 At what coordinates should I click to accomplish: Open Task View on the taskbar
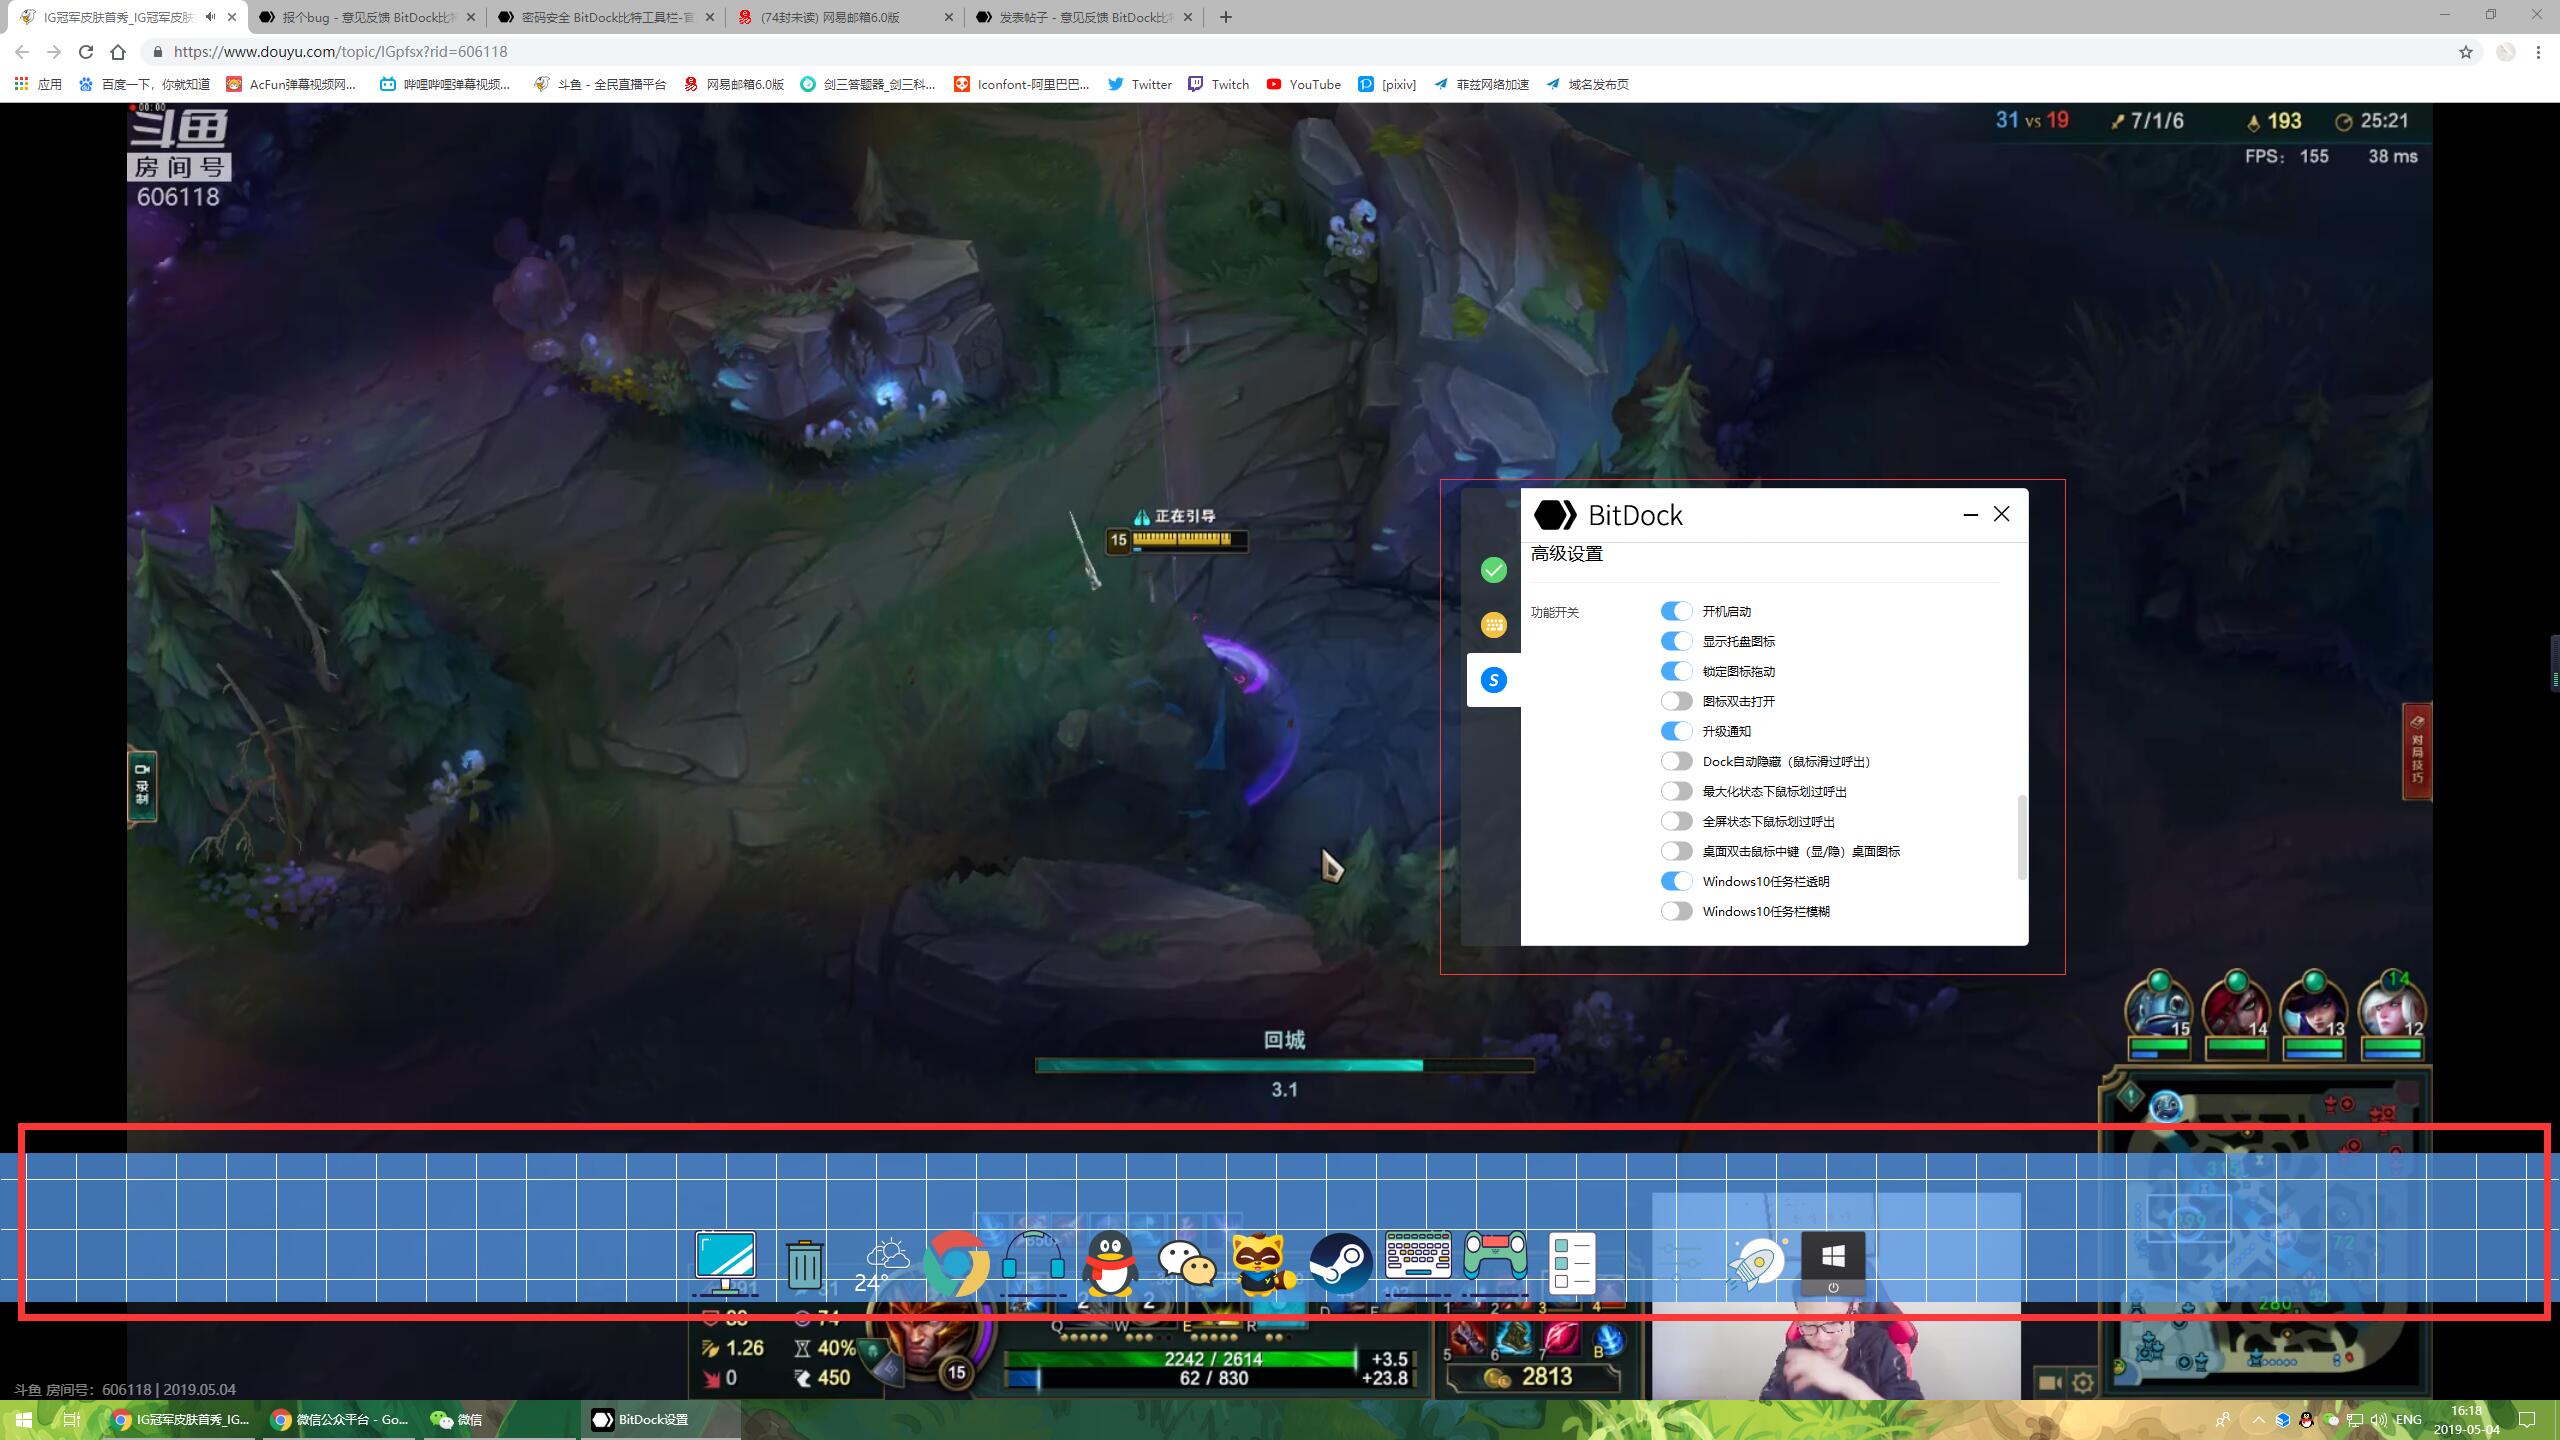(72, 1419)
